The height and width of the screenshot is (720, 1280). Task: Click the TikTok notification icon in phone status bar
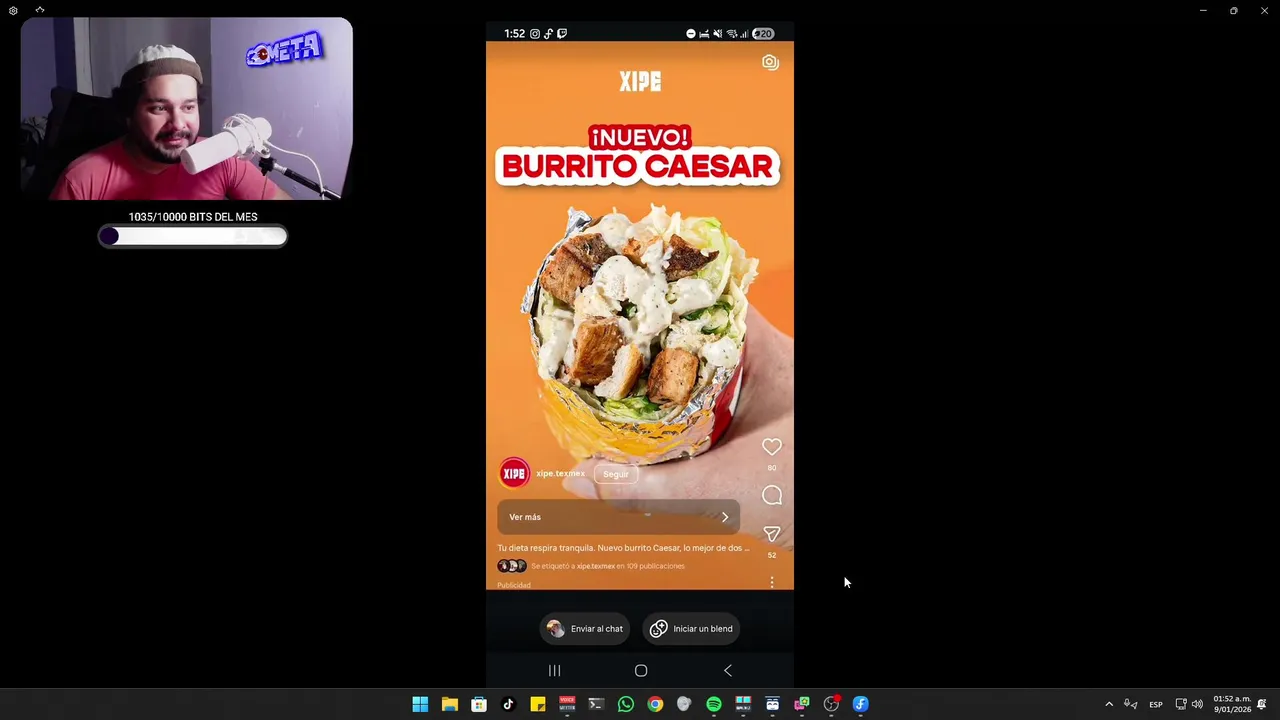click(x=548, y=33)
